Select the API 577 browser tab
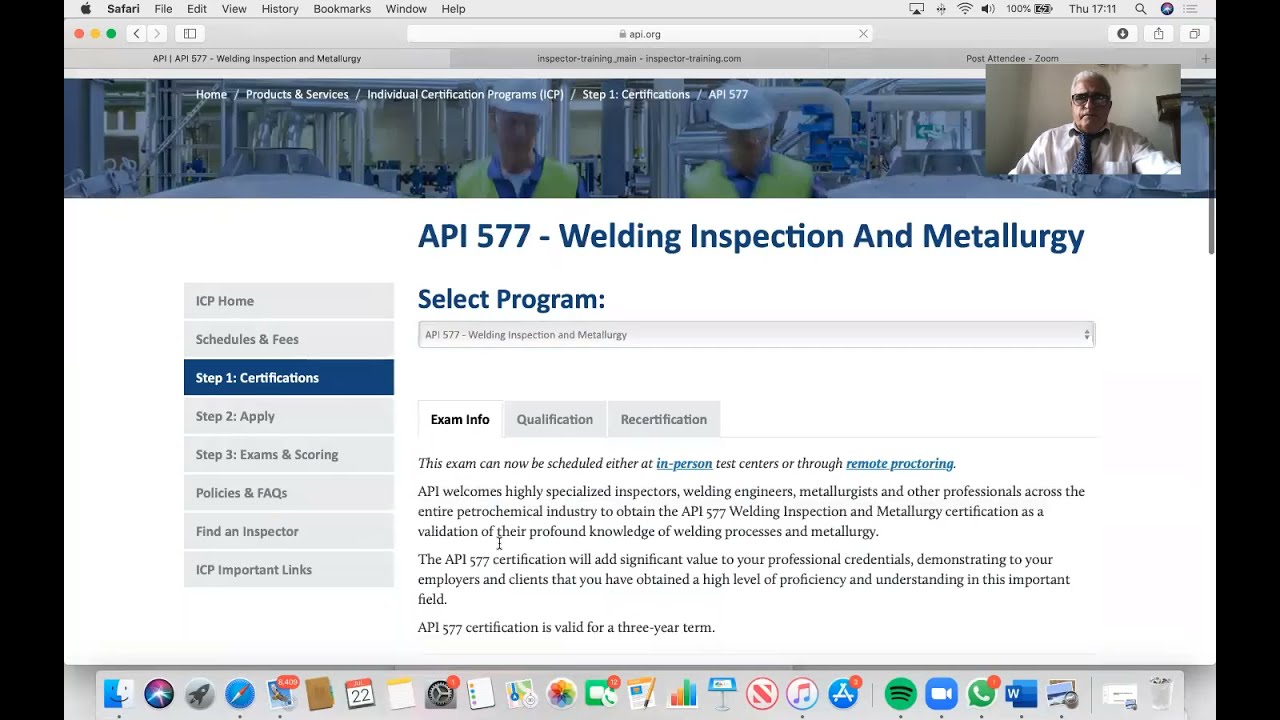Viewport: 1280px width, 720px height. (257, 58)
